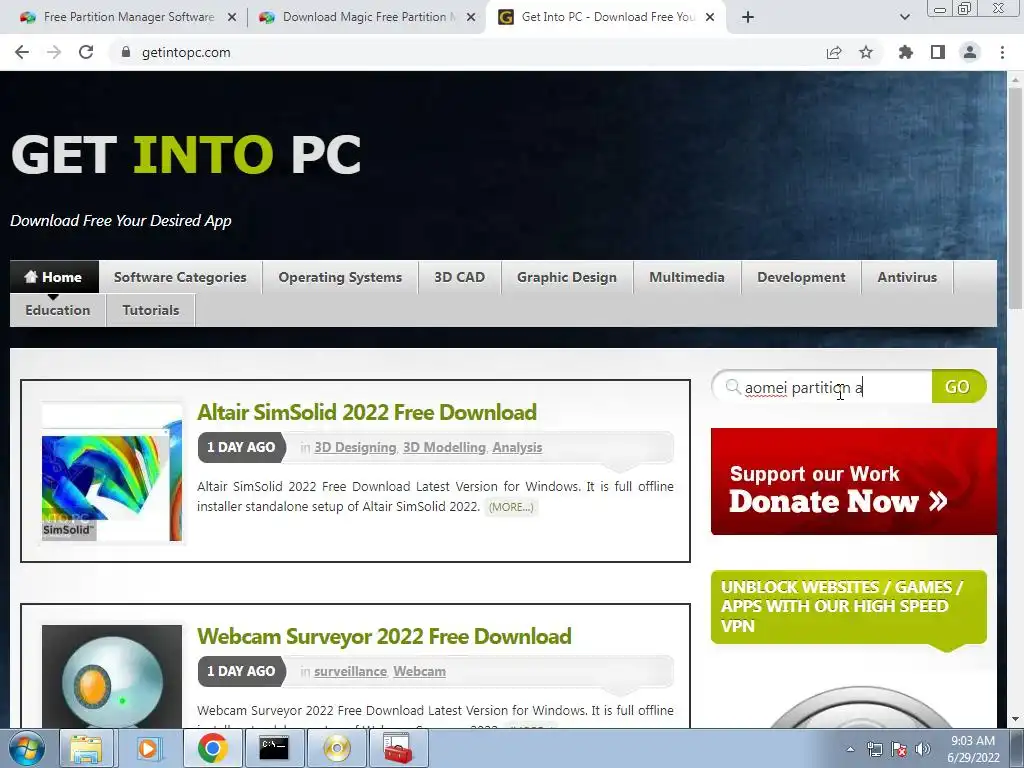Open the 3D Designing category link
The height and width of the screenshot is (768, 1024).
tap(355, 447)
